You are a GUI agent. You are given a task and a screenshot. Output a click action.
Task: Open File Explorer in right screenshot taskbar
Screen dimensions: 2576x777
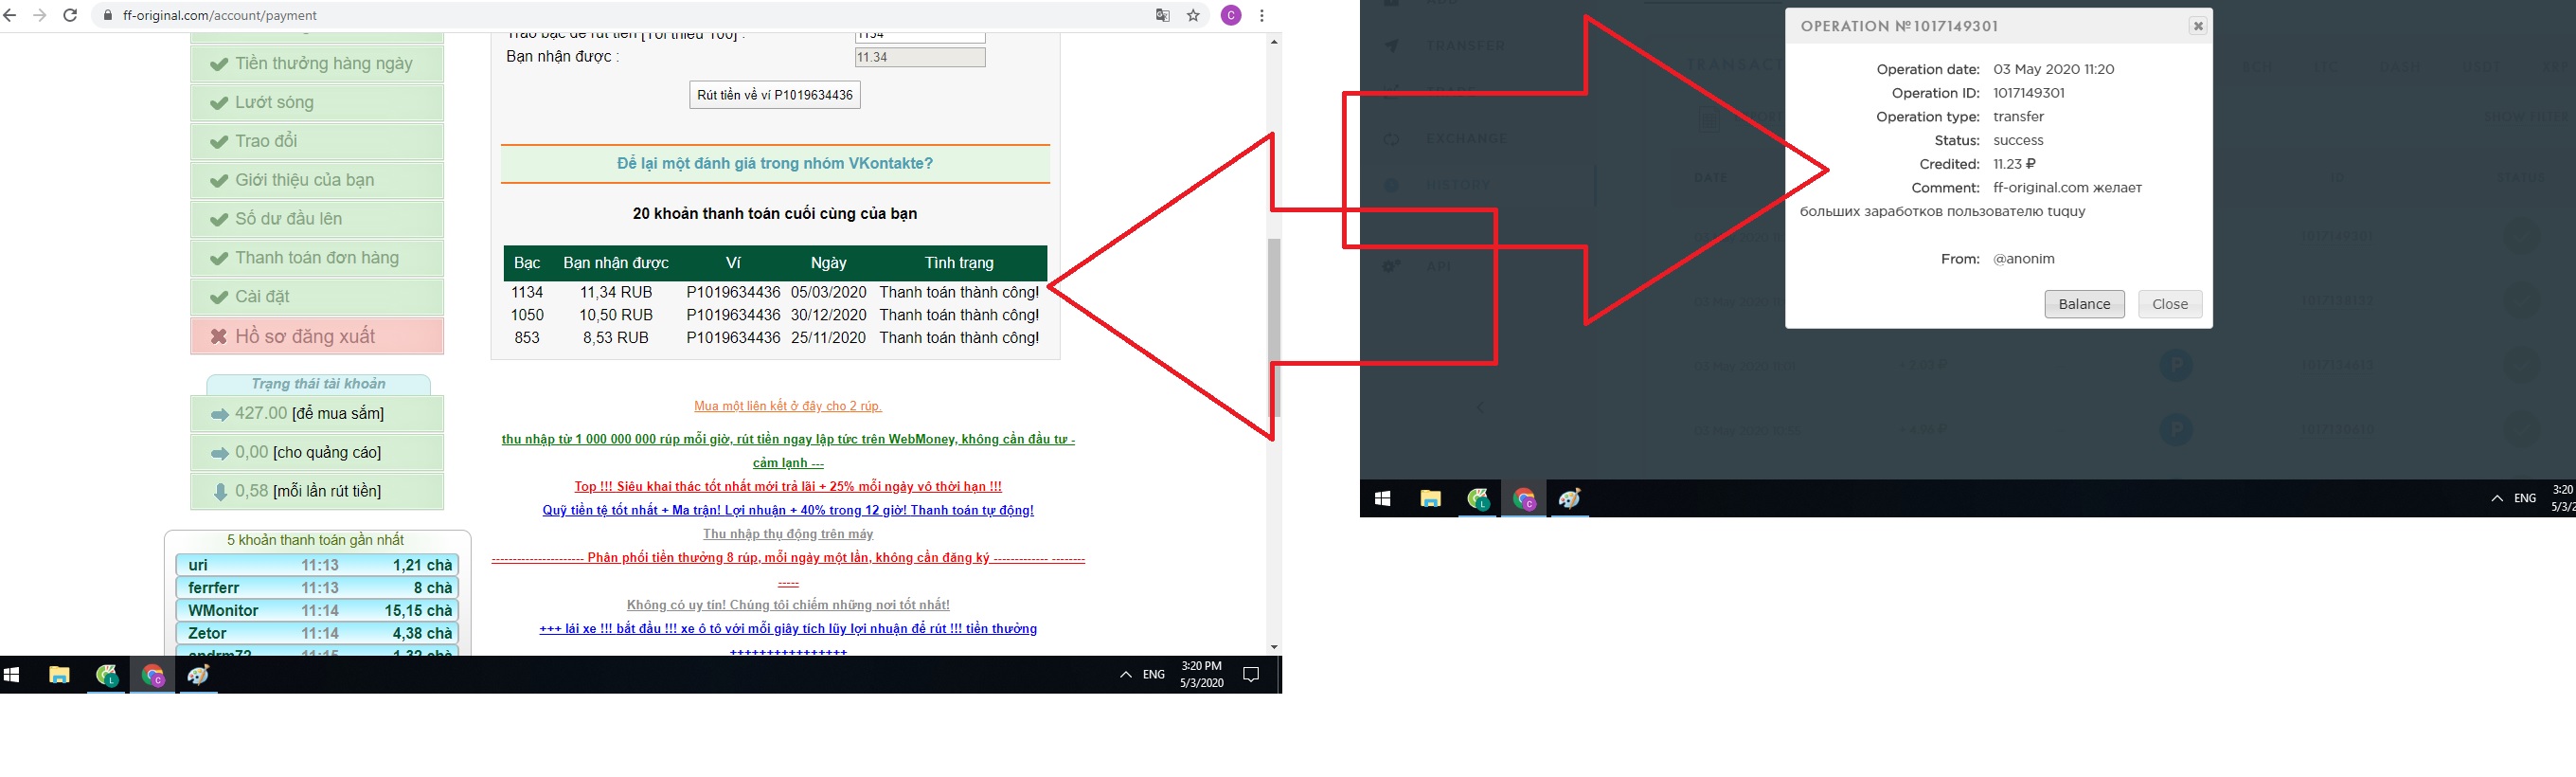click(x=1431, y=499)
